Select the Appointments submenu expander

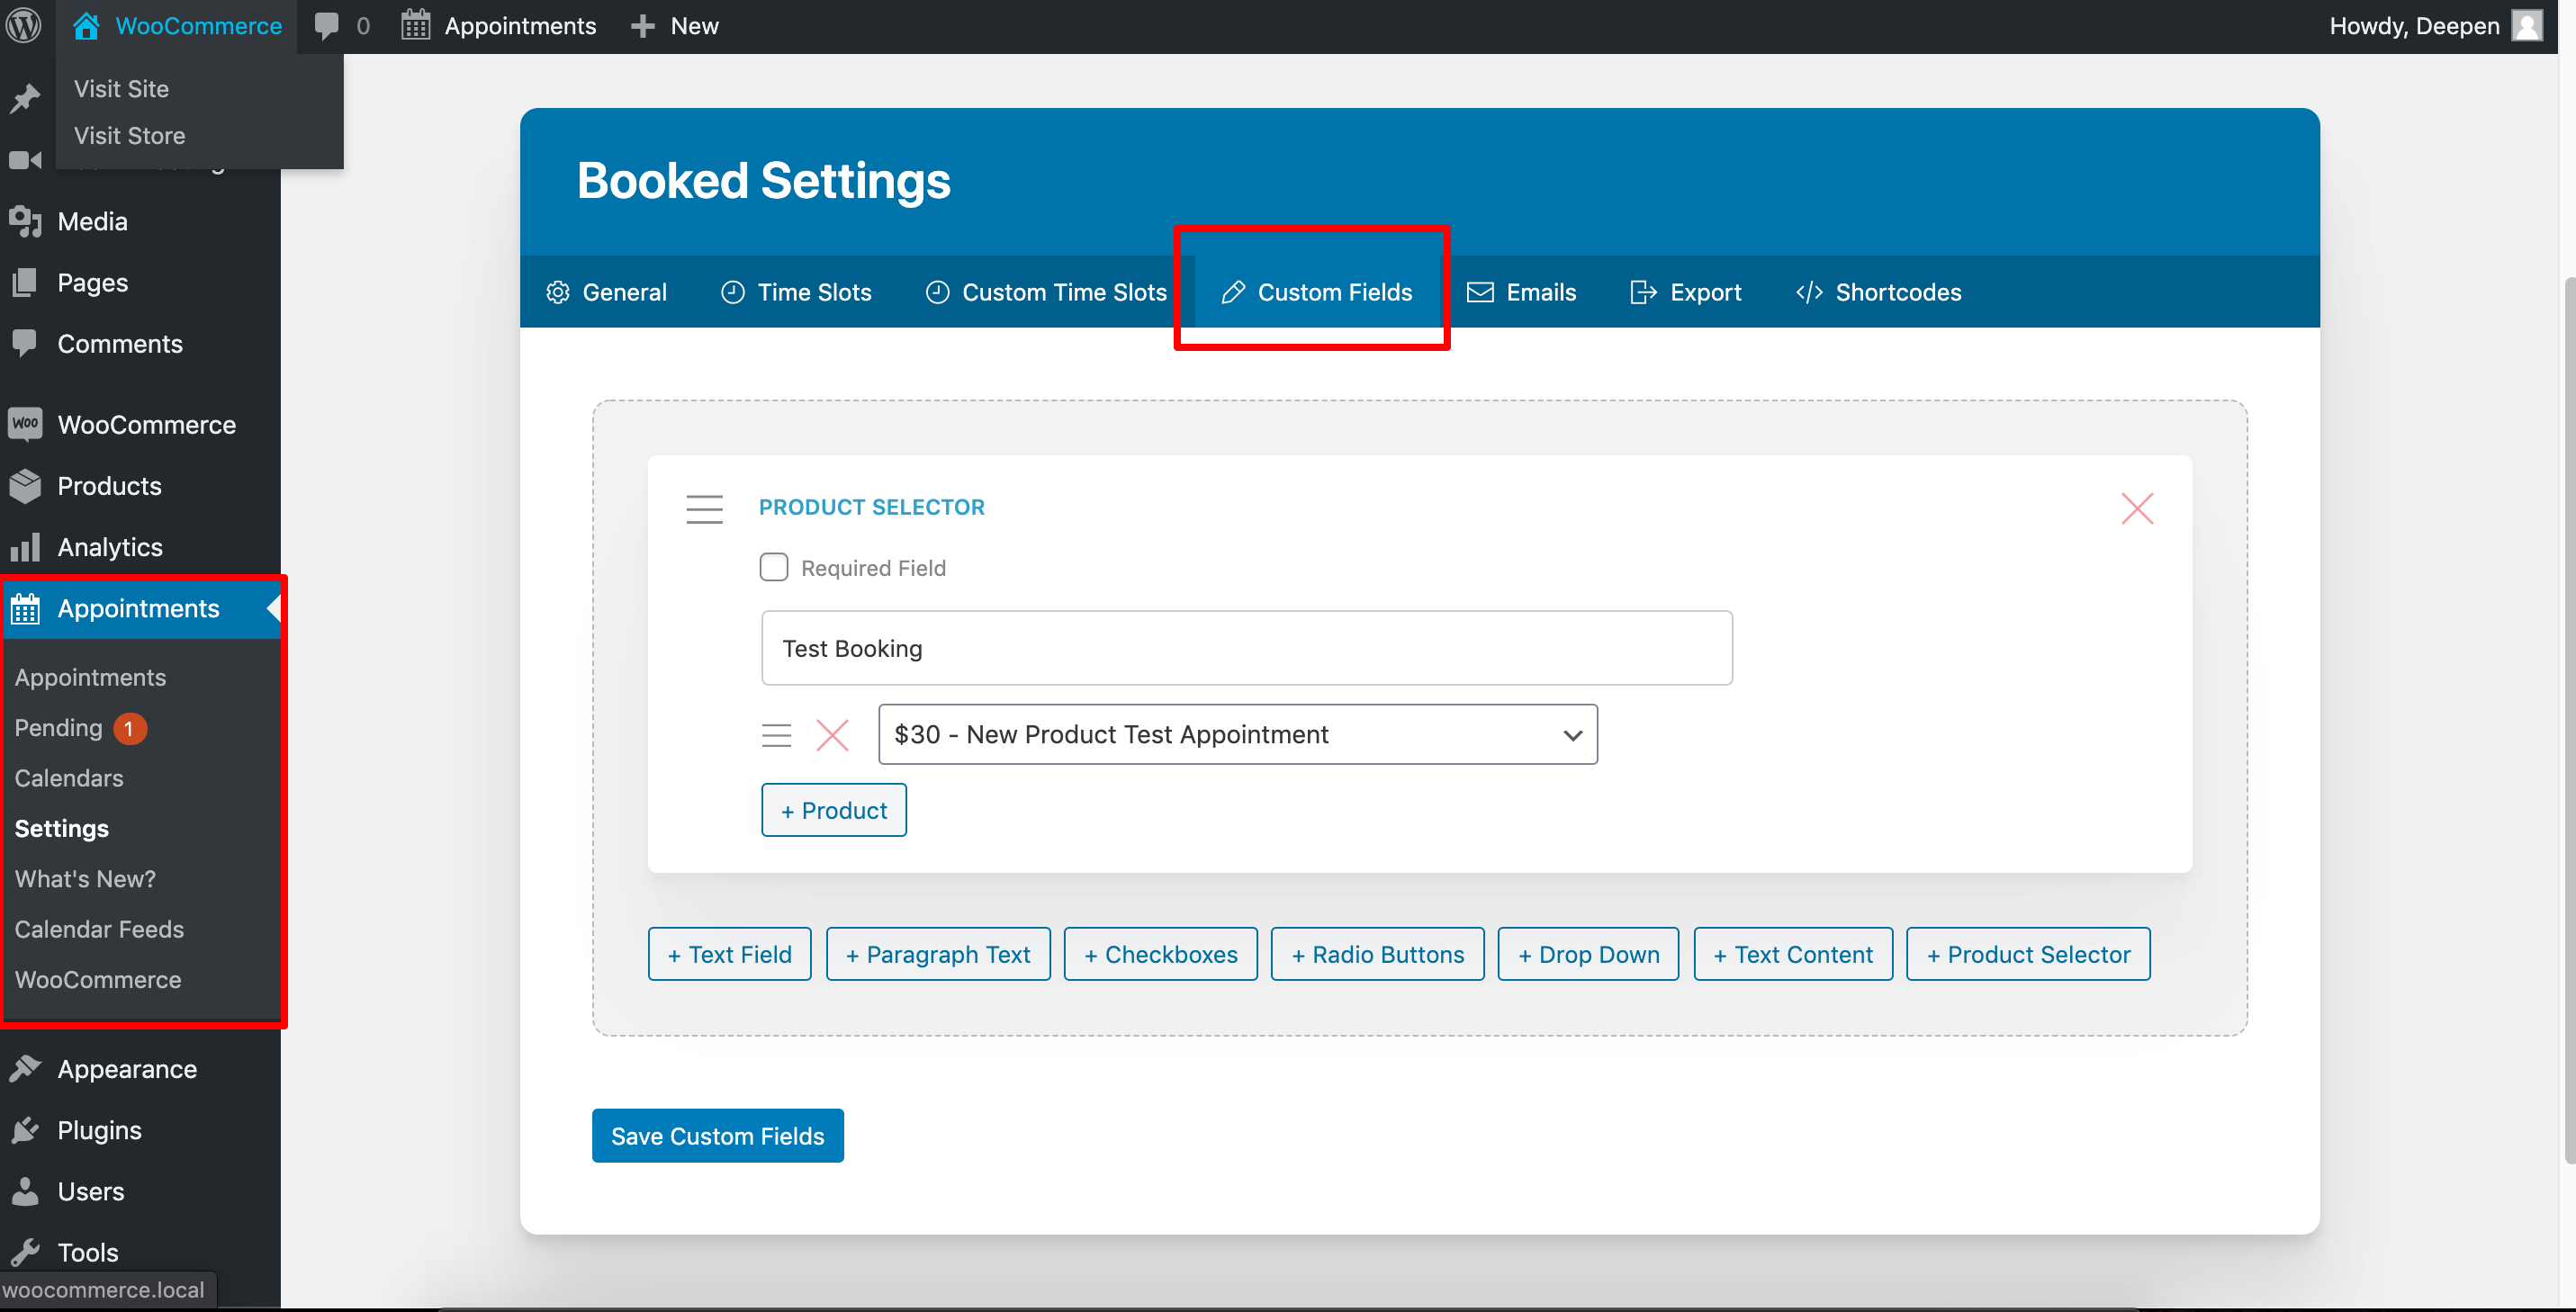[x=273, y=607]
